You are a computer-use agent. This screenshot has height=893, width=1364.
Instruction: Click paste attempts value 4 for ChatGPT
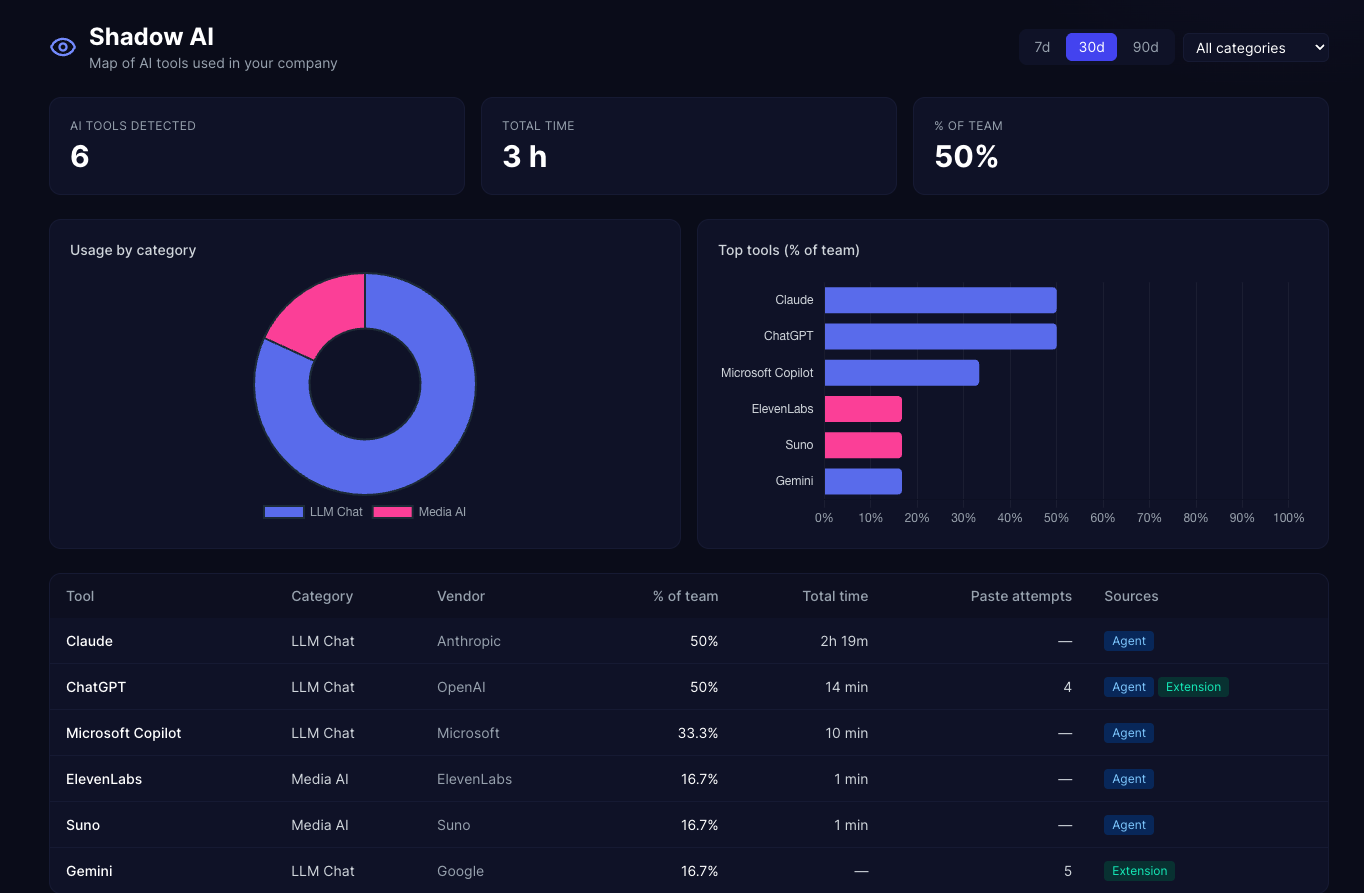pyautogui.click(x=1068, y=687)
